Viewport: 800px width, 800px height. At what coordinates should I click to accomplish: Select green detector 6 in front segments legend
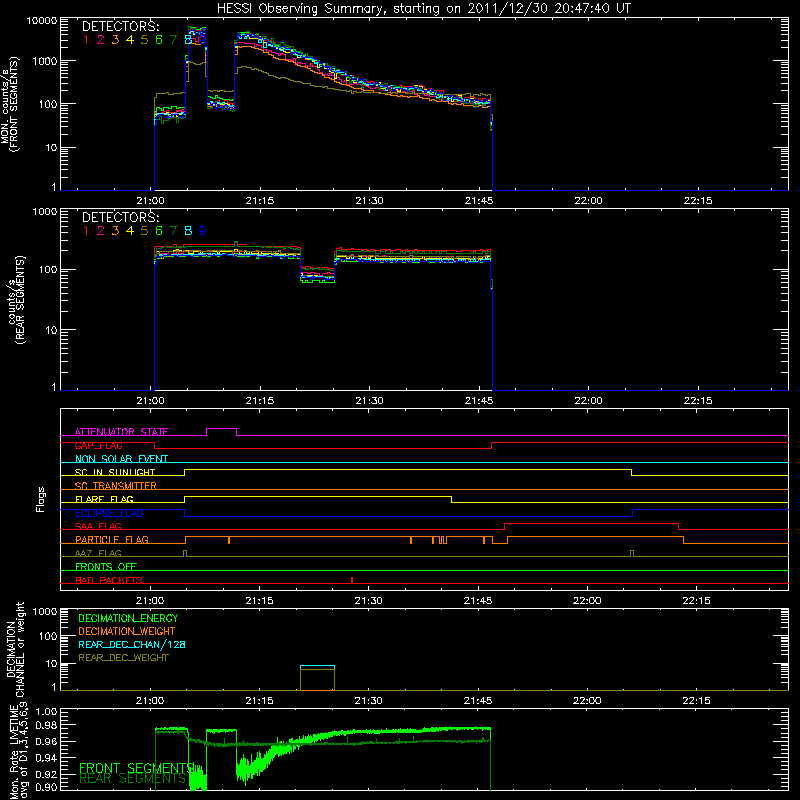tap(159, 39)
